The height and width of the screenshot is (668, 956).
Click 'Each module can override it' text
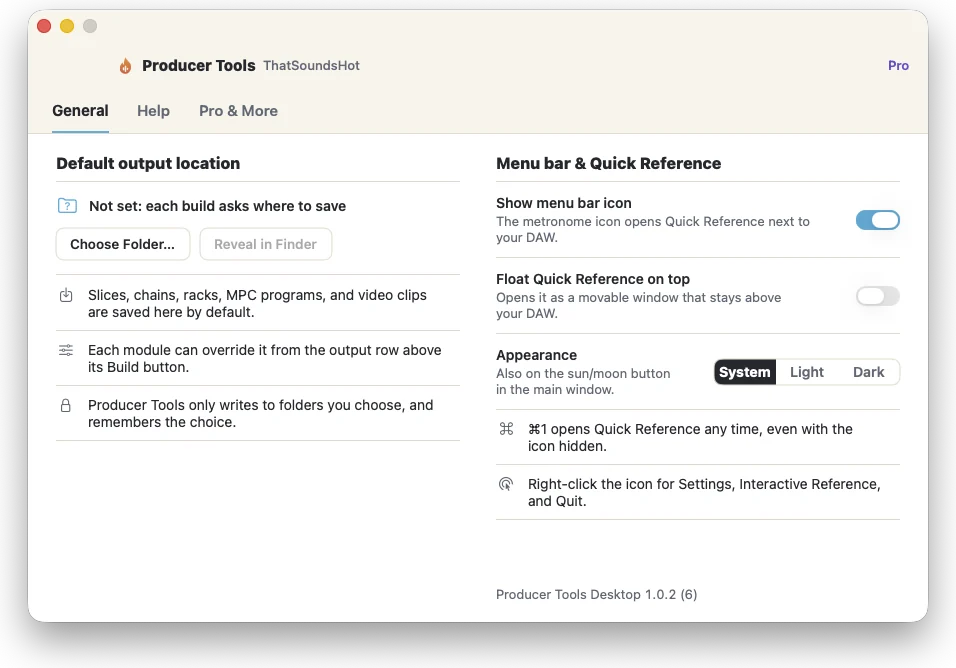[x=265, y=359]
